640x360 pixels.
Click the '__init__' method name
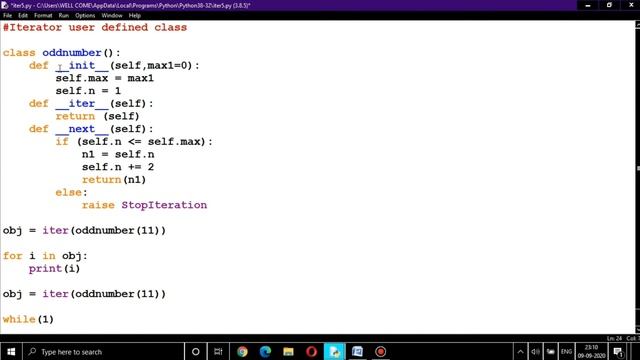(x=82, y=65)
